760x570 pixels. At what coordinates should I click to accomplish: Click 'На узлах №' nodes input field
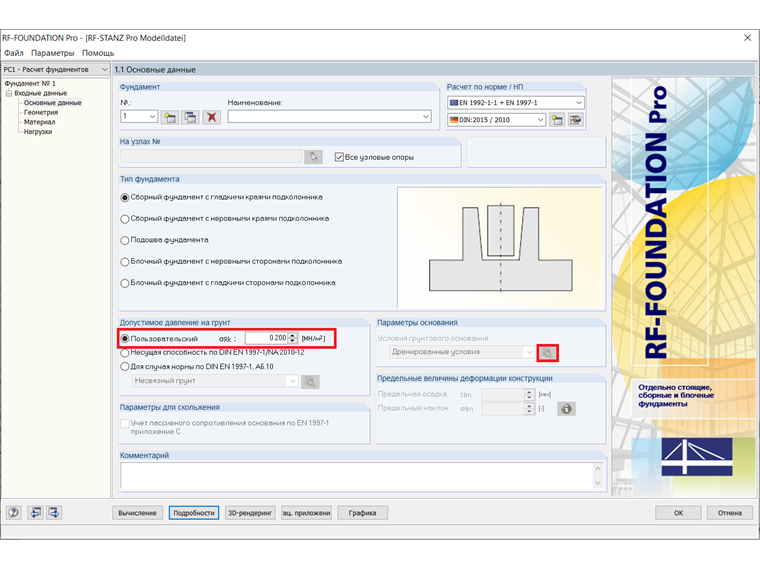211,156
